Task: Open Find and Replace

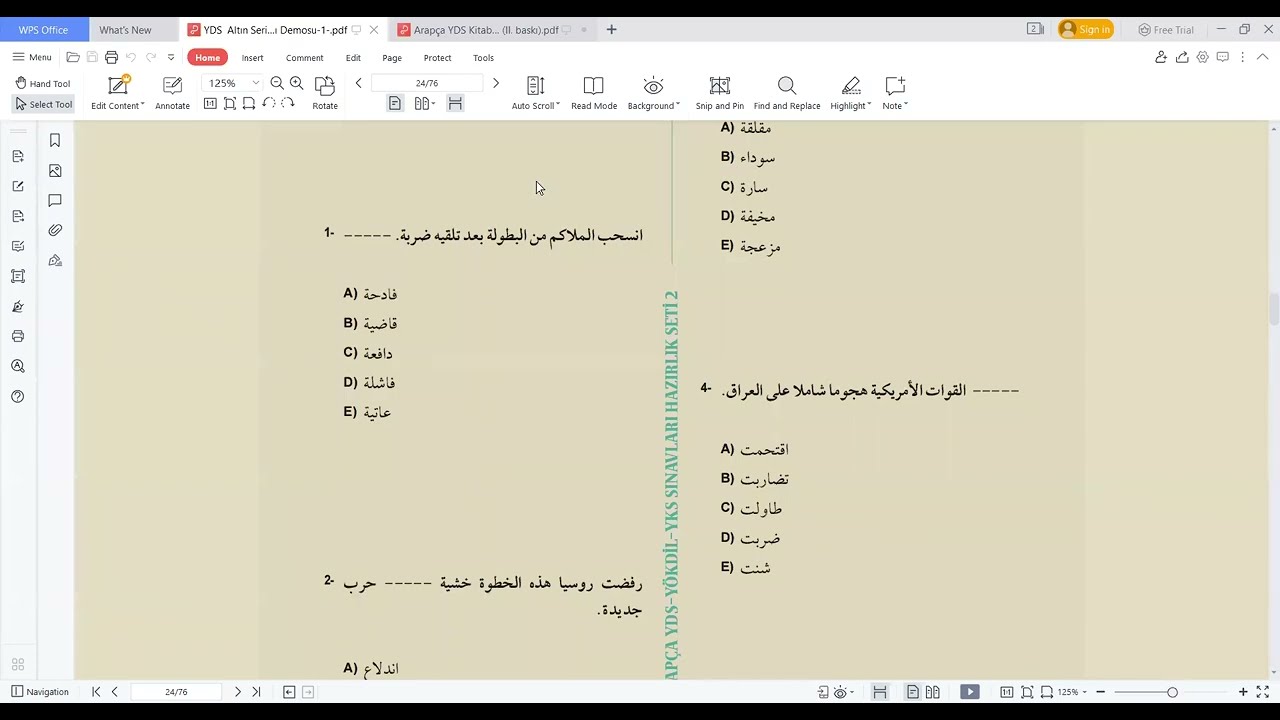Action: (x=787, y=93)
